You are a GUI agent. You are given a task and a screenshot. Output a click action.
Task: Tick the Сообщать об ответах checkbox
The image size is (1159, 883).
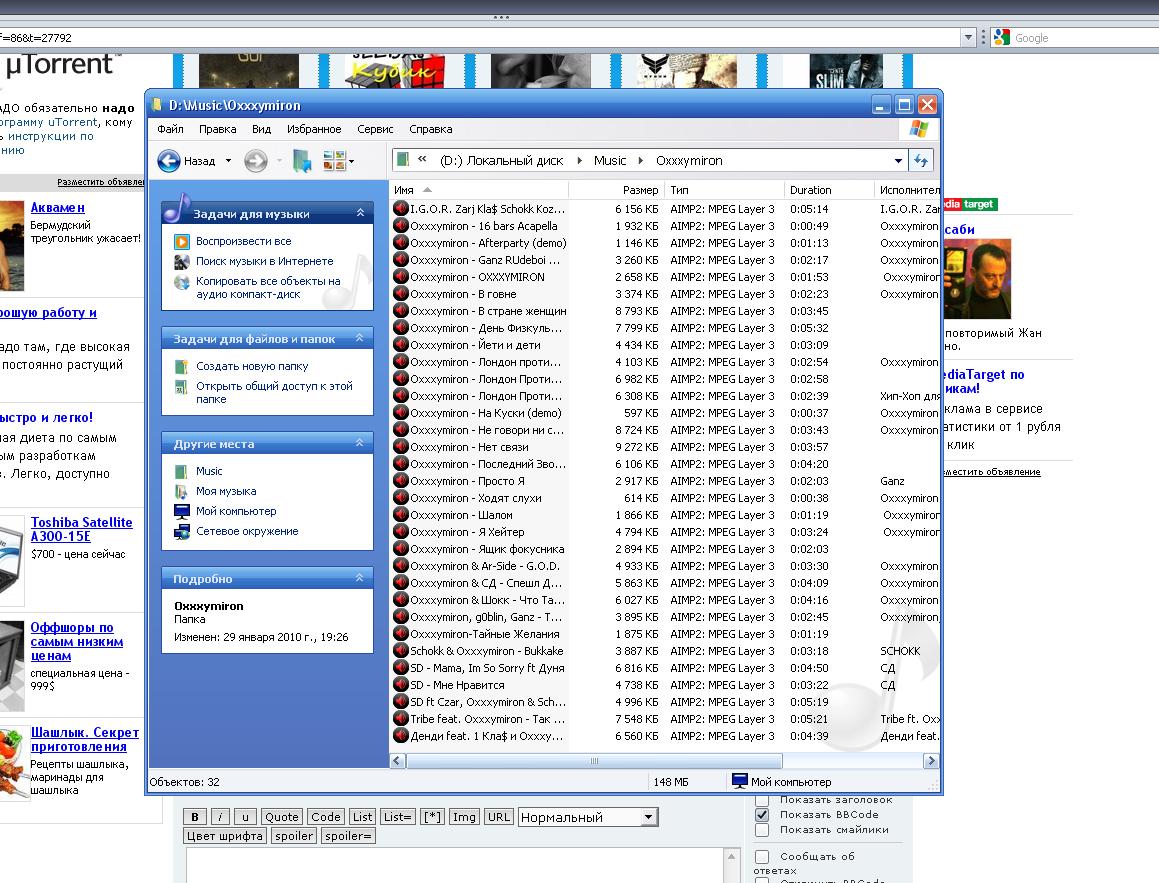(762, 857)
